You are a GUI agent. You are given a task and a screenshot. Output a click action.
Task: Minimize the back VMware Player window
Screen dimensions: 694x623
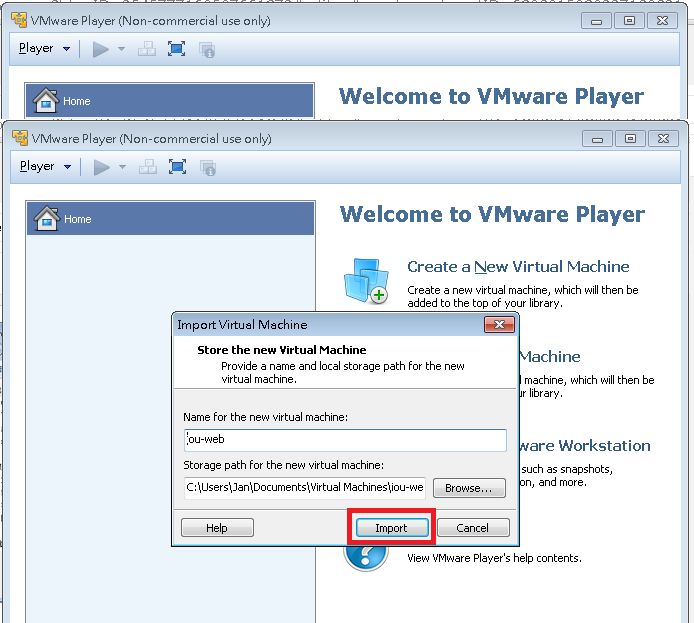coord(597,21)
